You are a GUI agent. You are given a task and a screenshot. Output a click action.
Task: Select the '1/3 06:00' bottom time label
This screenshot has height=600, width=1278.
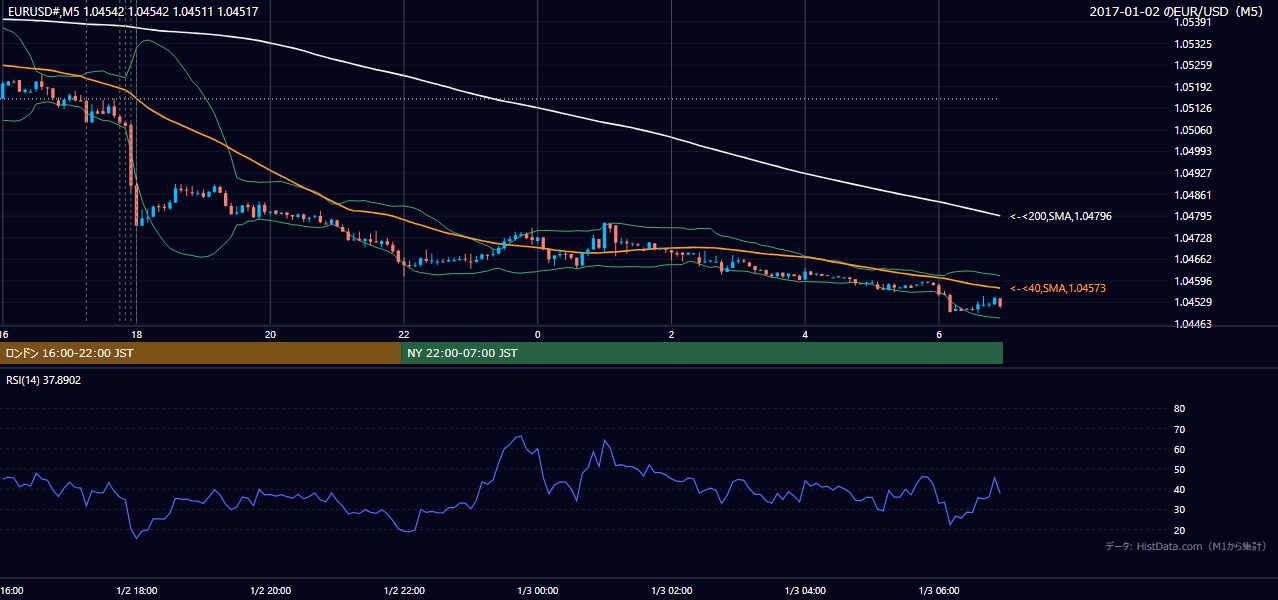click(939, 591)
